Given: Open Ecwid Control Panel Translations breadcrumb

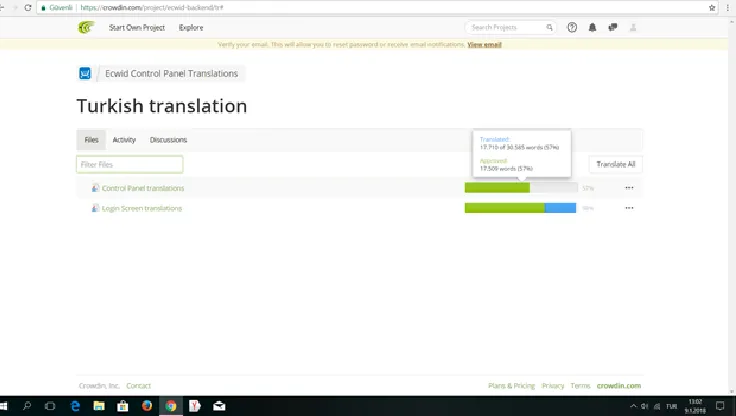Looking at the screenshot, I should [x=171, y=73].
